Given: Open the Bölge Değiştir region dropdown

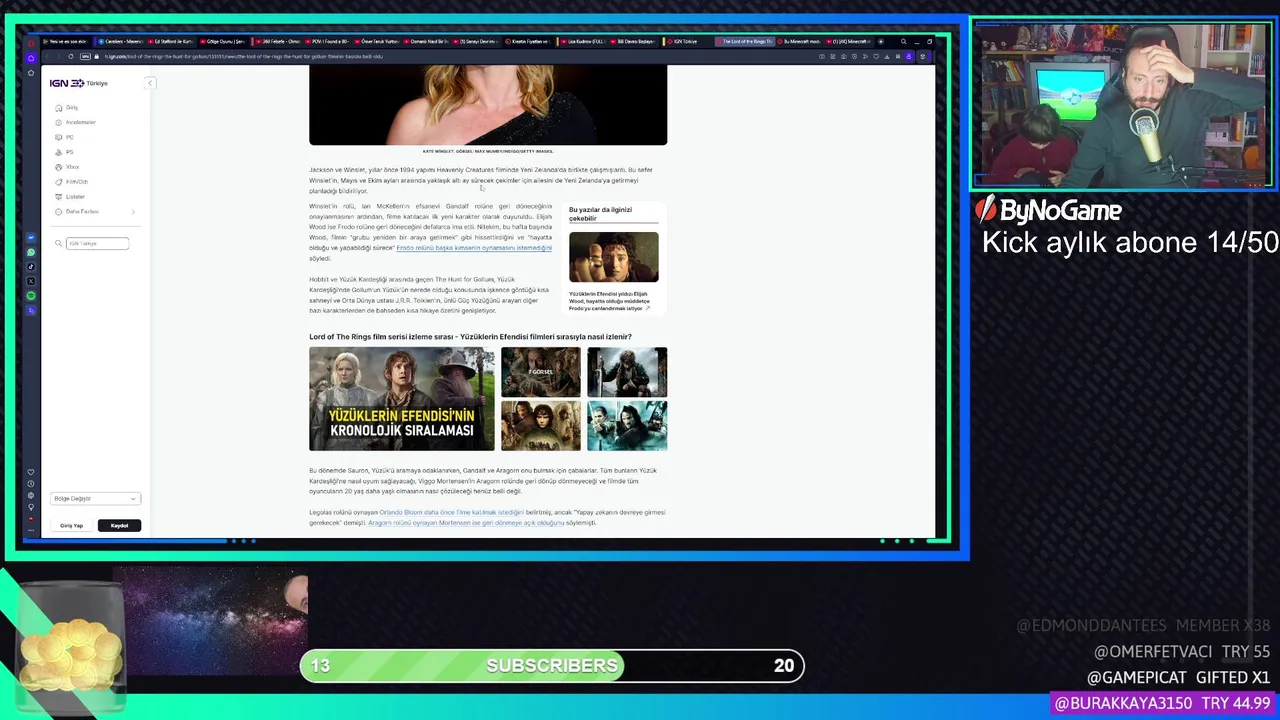Looking at the screenshot, I should tap(95, 498).
